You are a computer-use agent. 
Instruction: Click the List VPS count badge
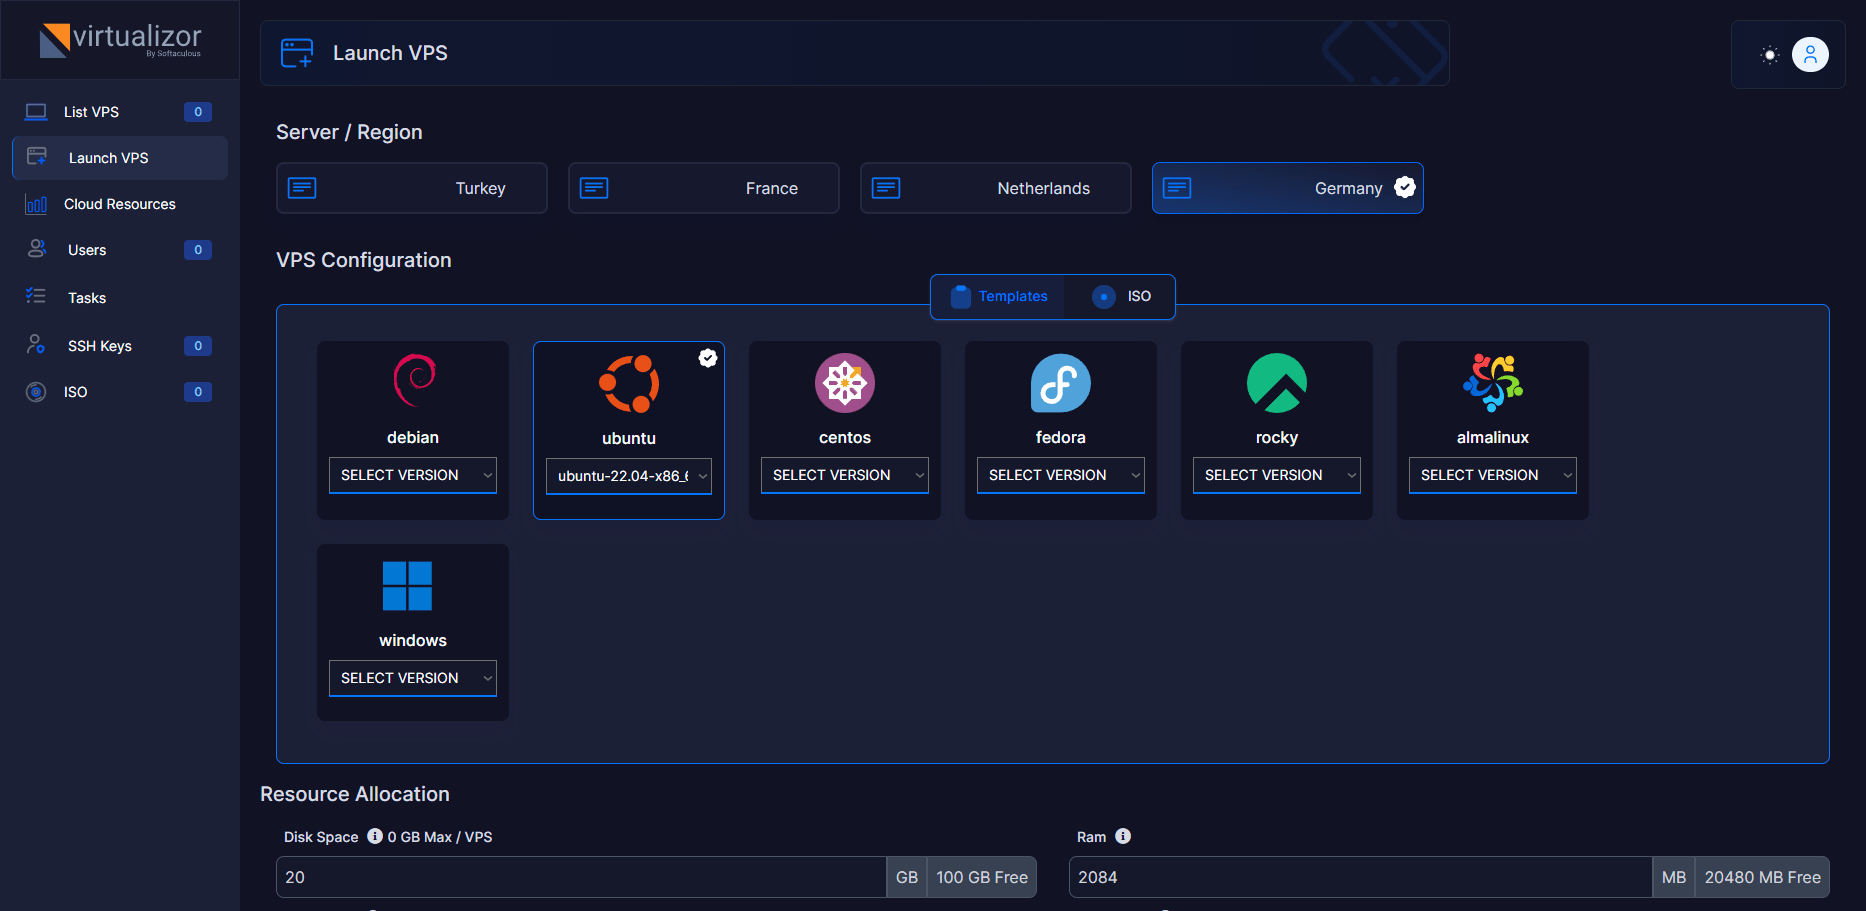pos(198,112)
